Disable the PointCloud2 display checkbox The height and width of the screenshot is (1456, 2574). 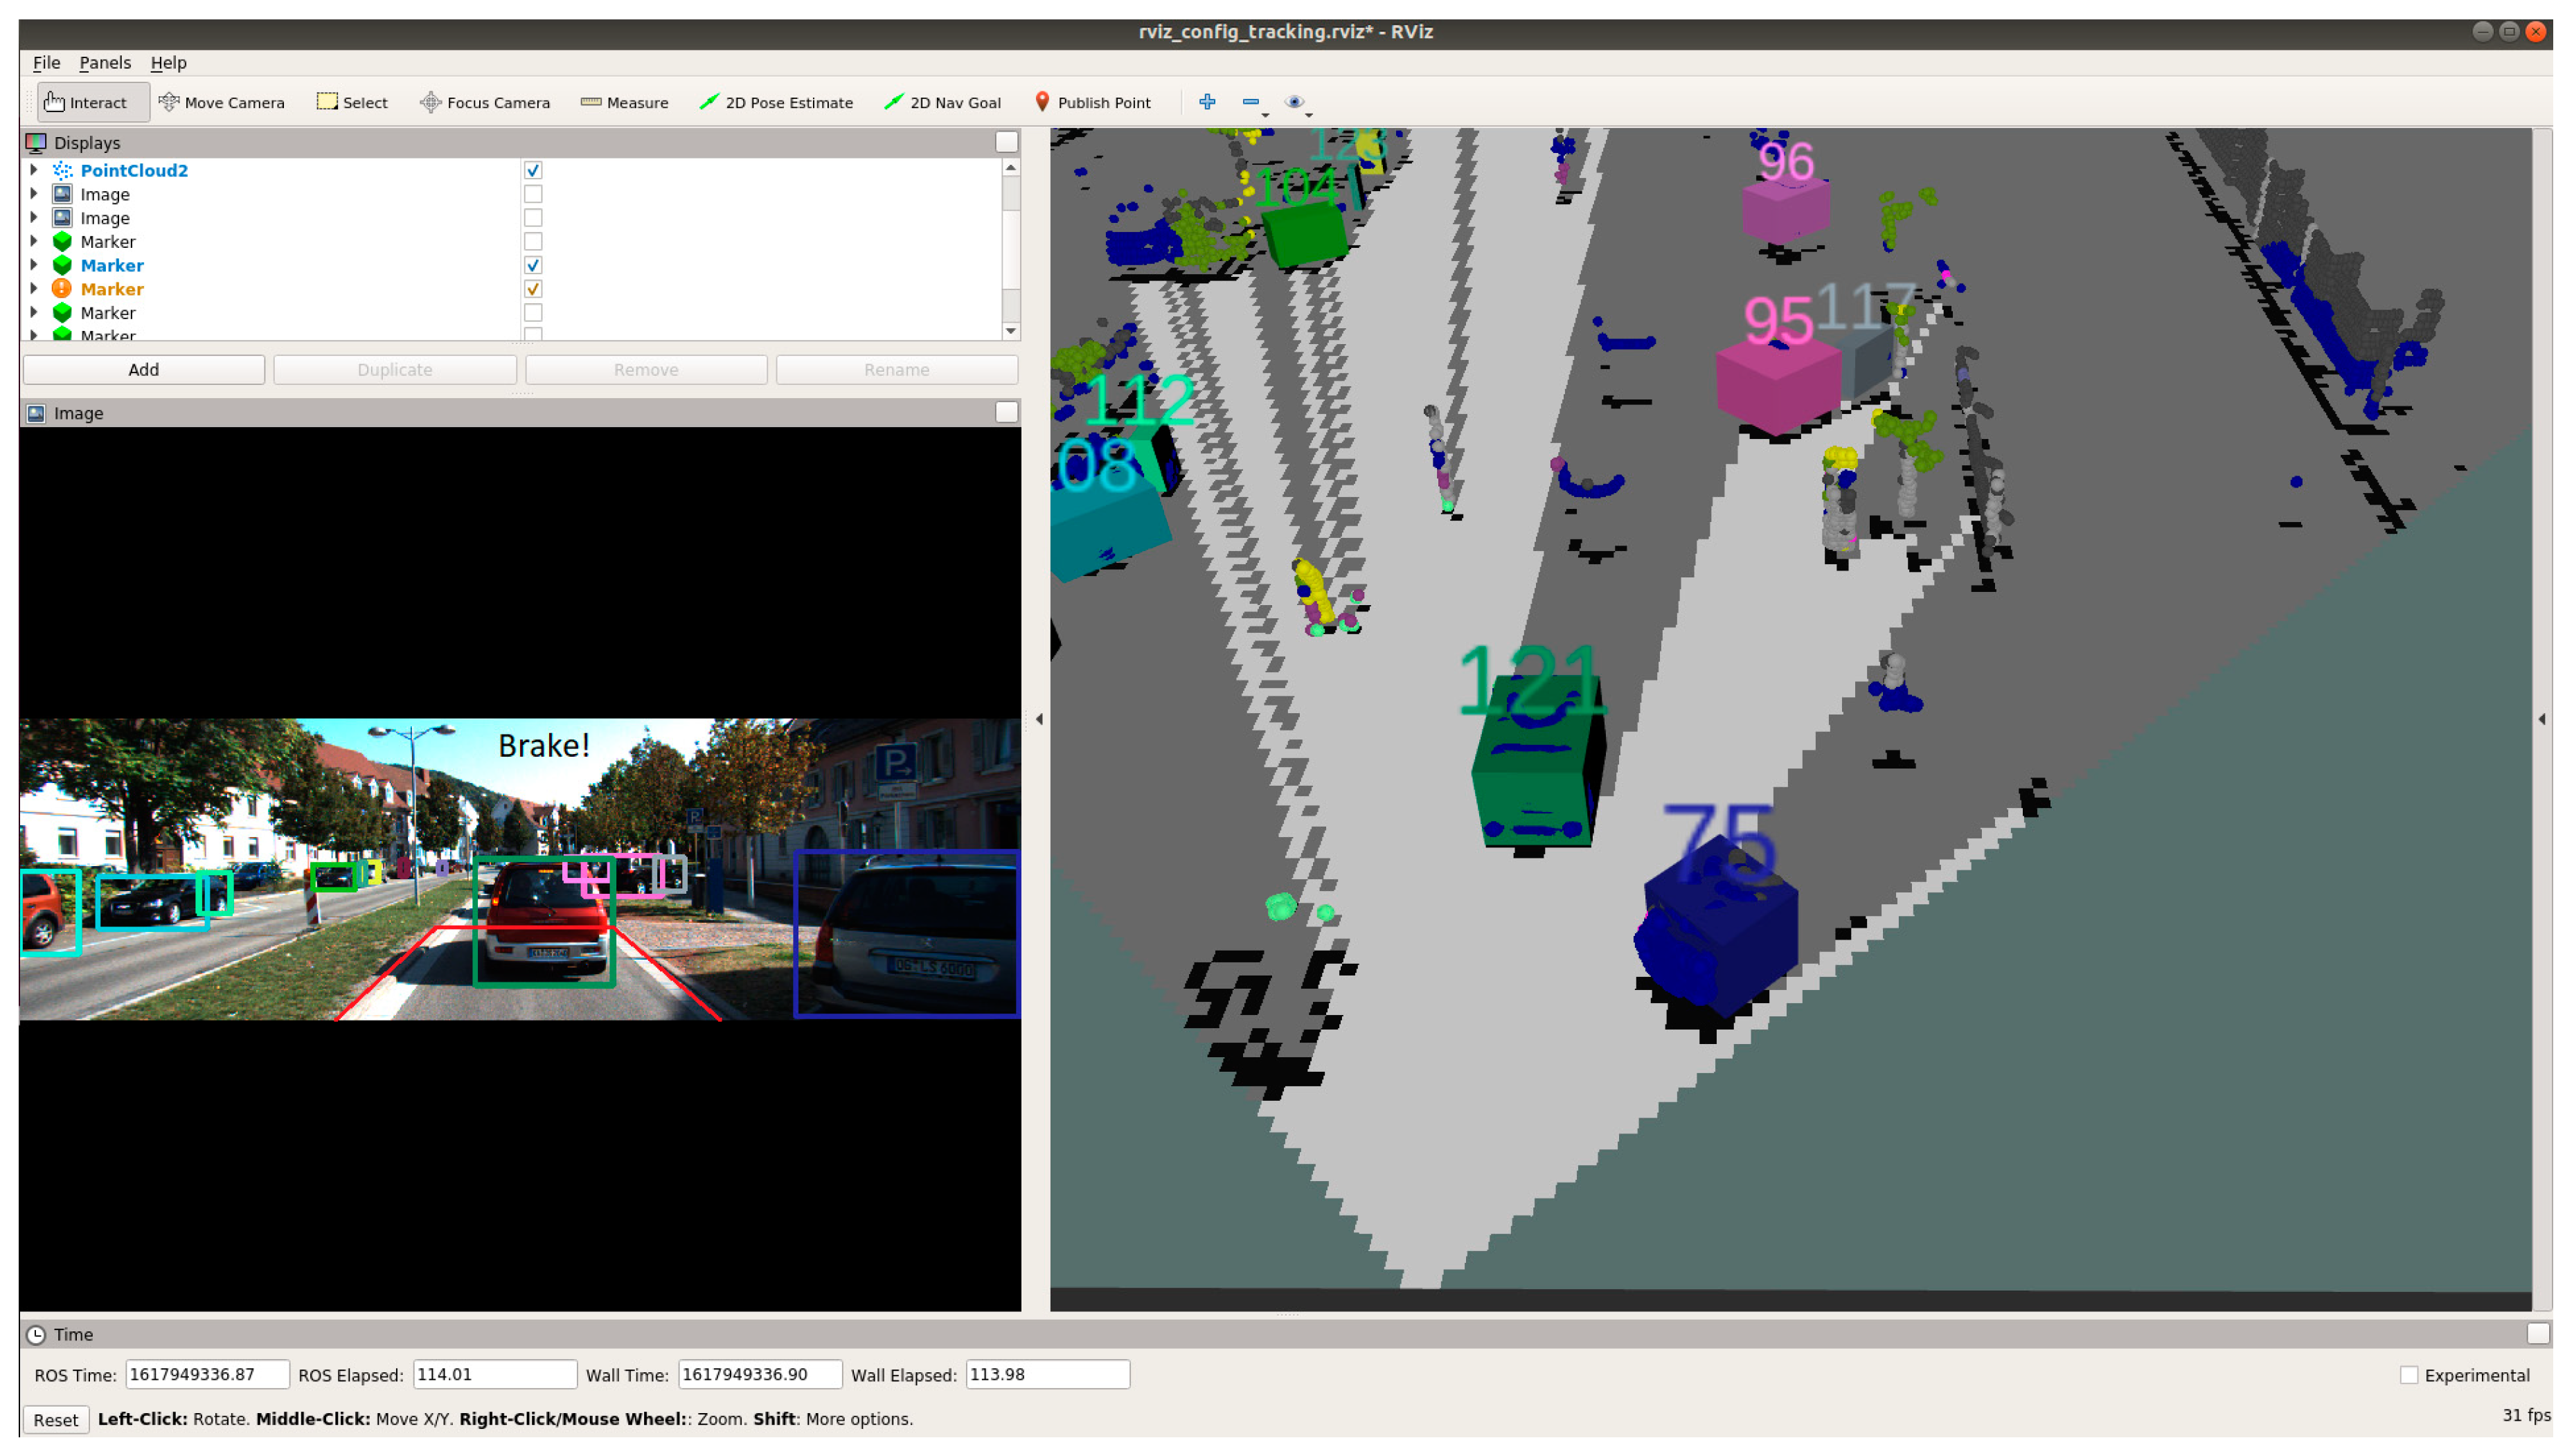click(533, 170)
